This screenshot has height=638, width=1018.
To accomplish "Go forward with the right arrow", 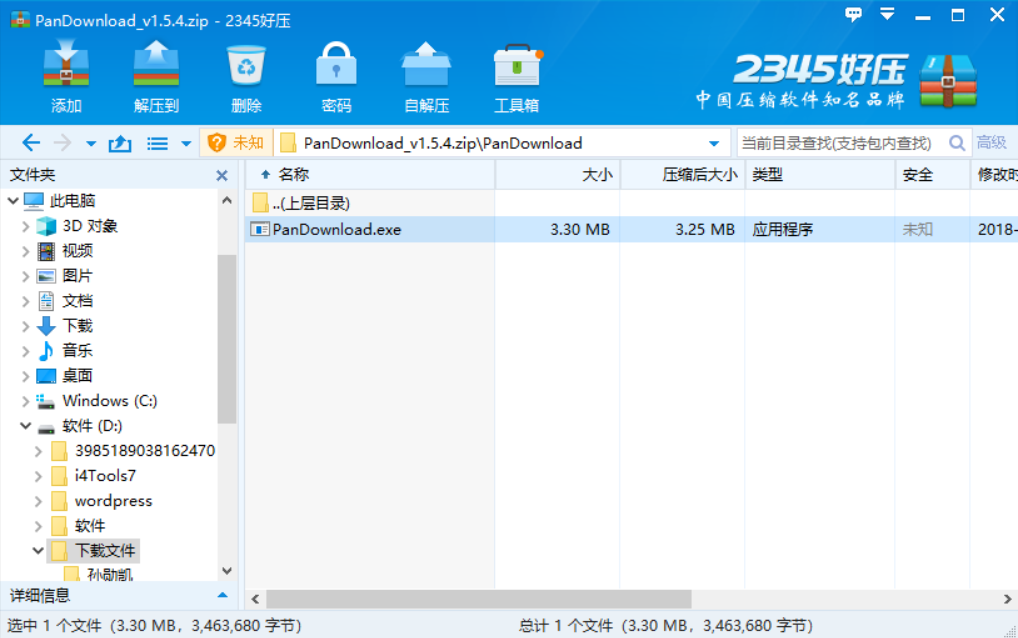I will 62,143.
